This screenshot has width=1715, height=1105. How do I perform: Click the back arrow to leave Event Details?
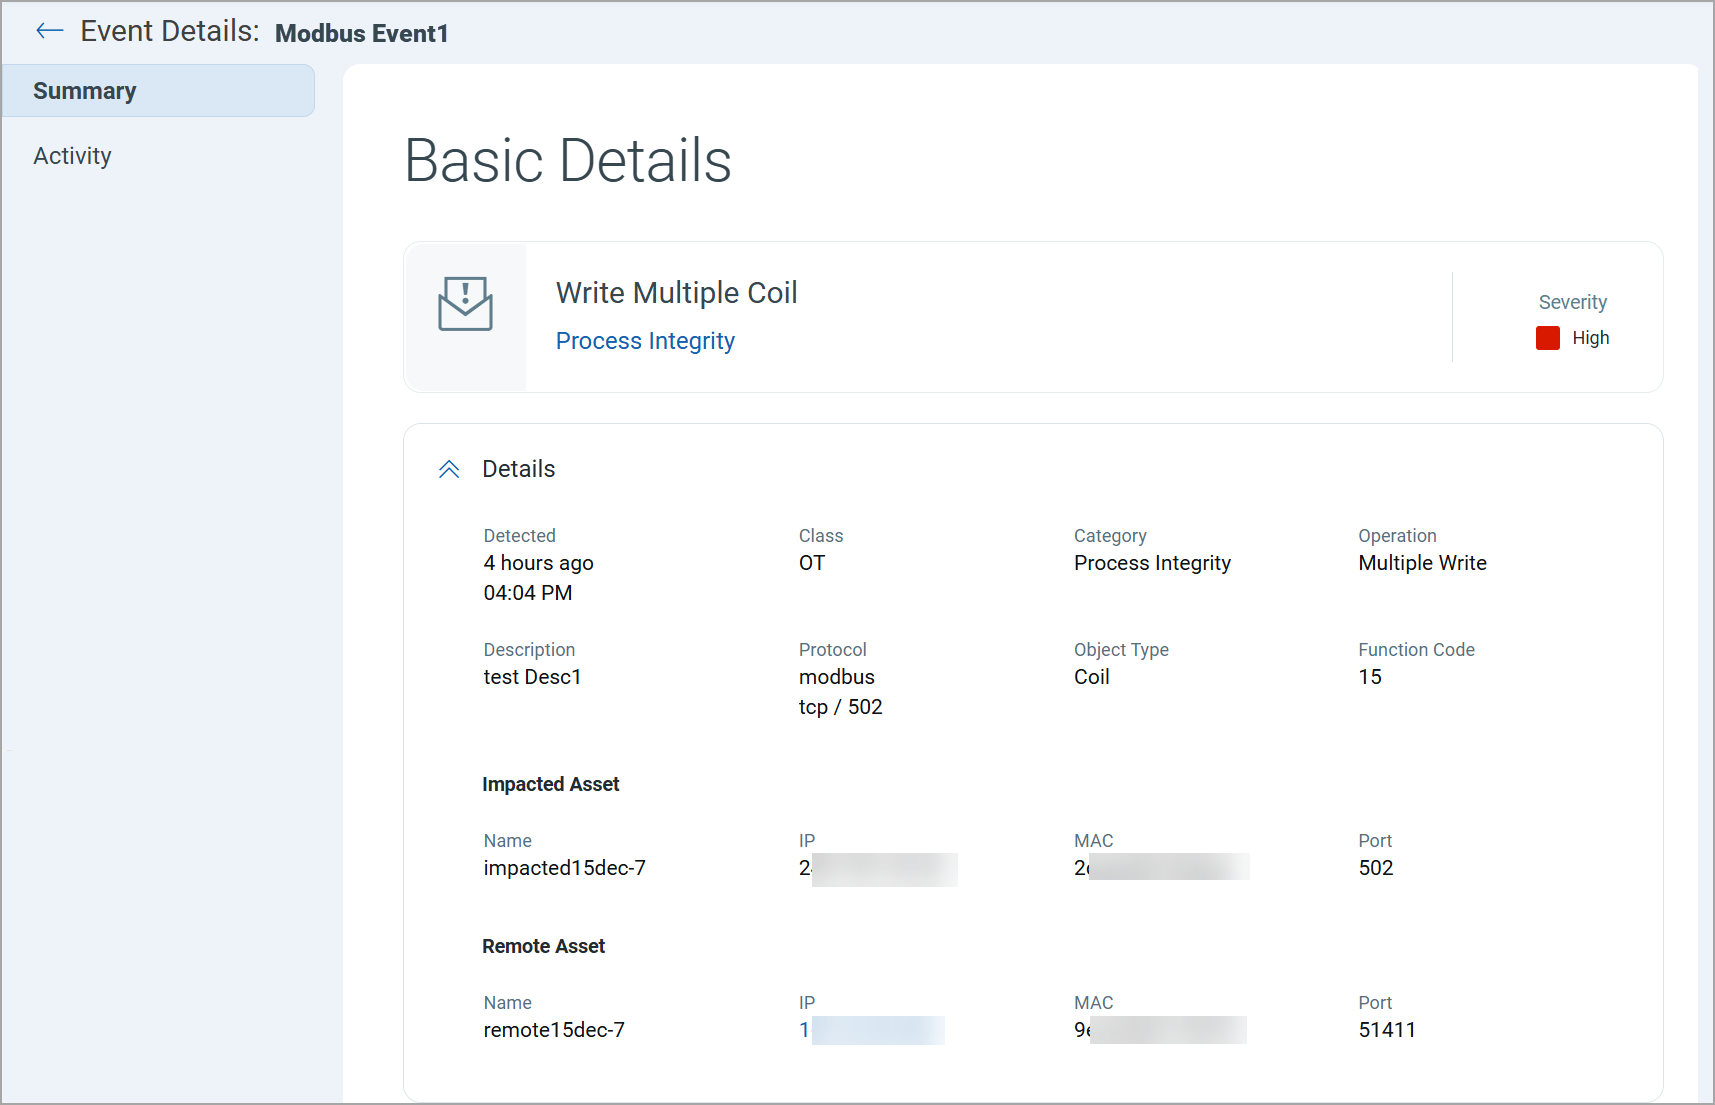point(49,31)
